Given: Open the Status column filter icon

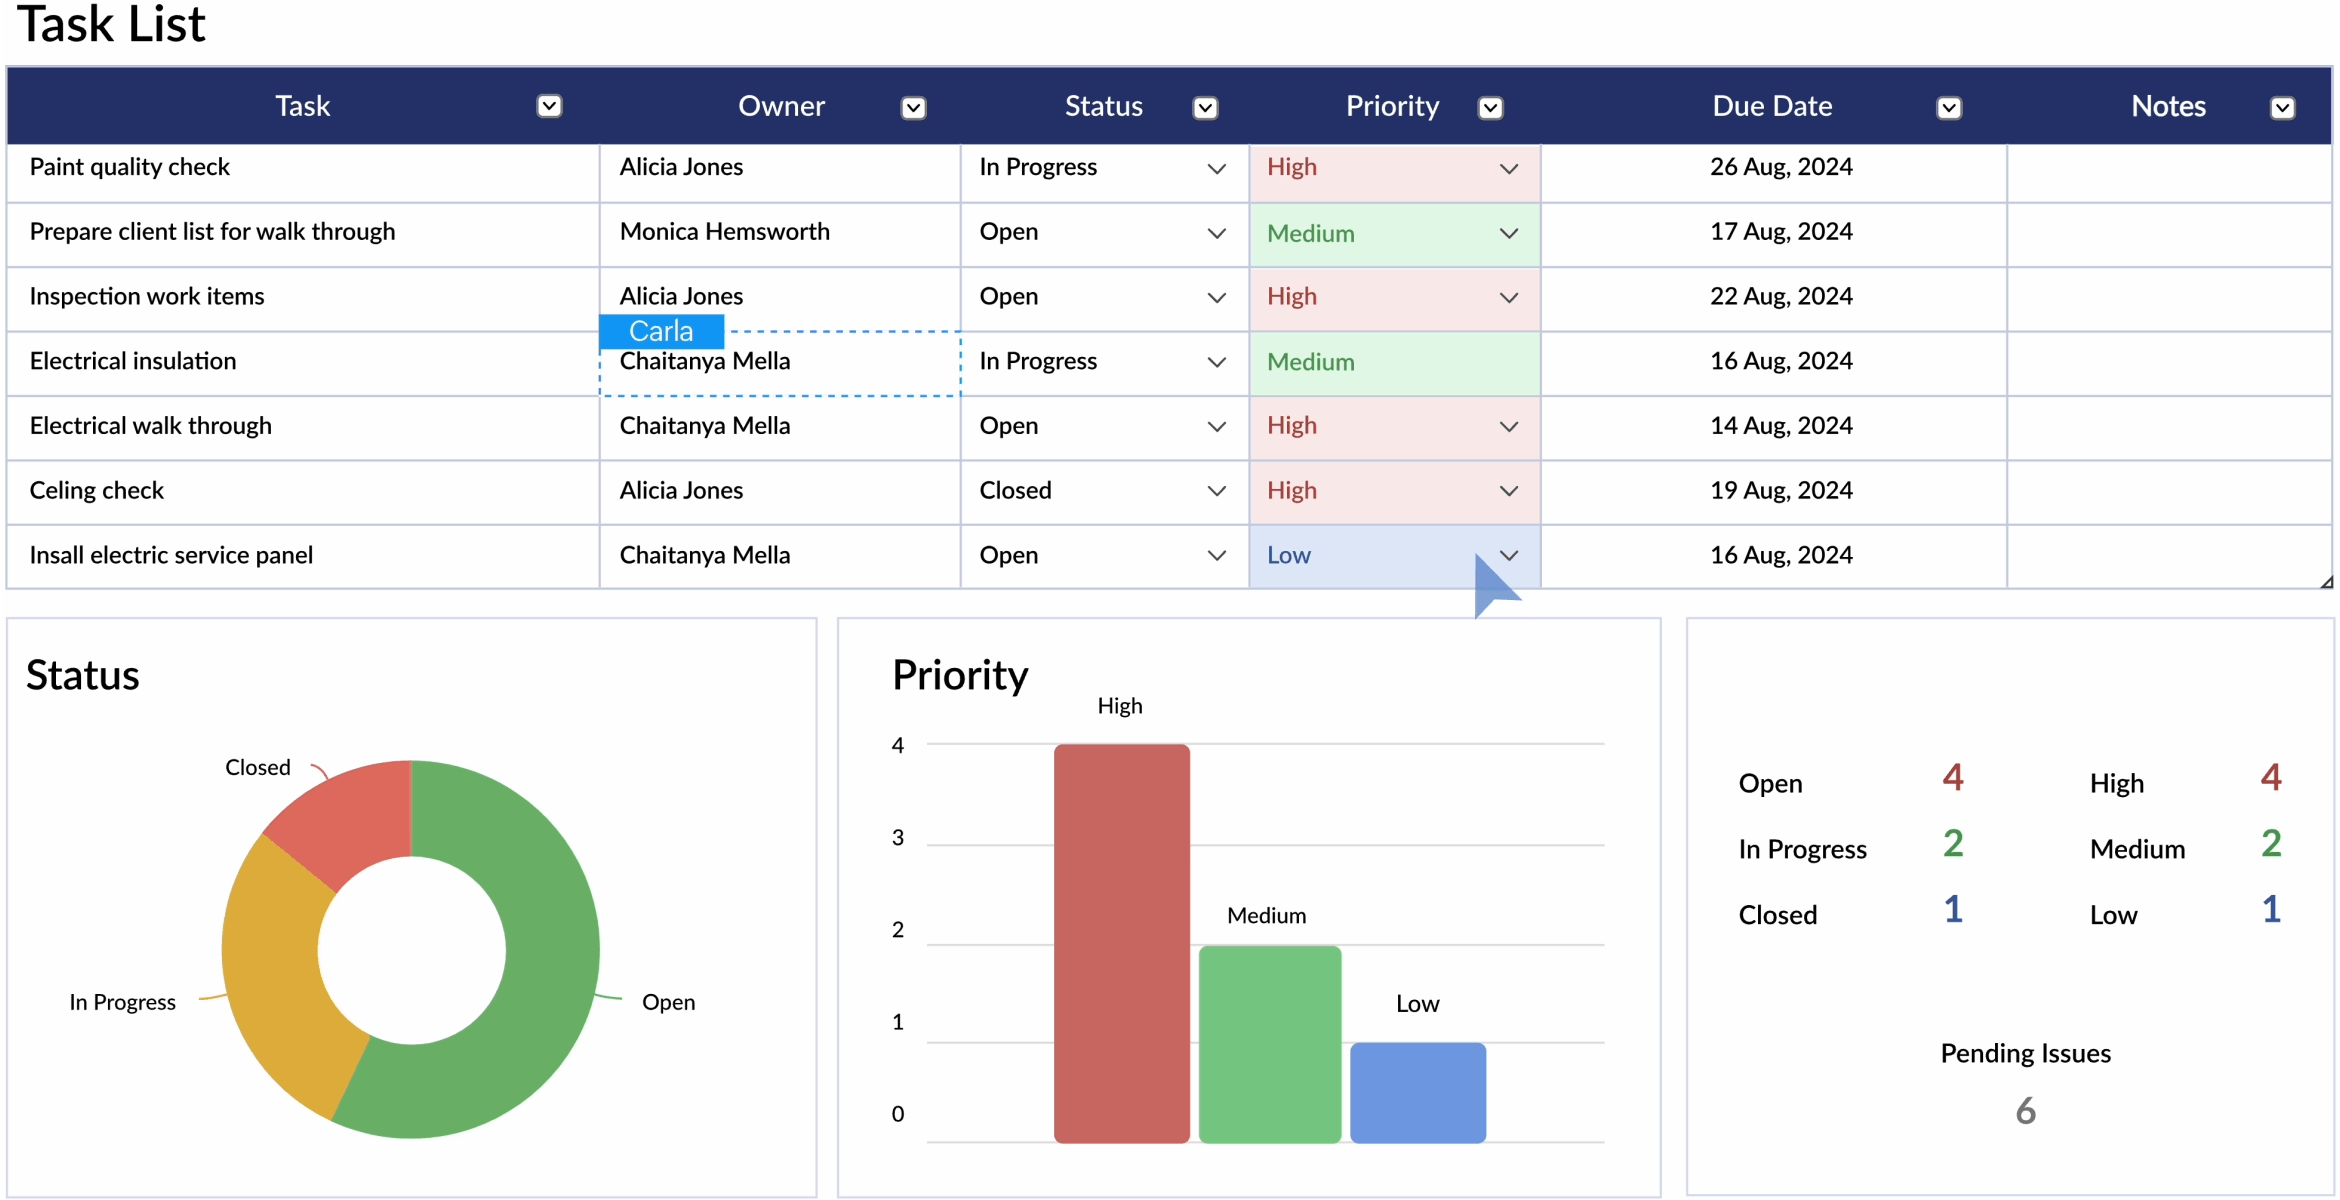Looking at the screenshot, I should click(x=1205, y=108).
